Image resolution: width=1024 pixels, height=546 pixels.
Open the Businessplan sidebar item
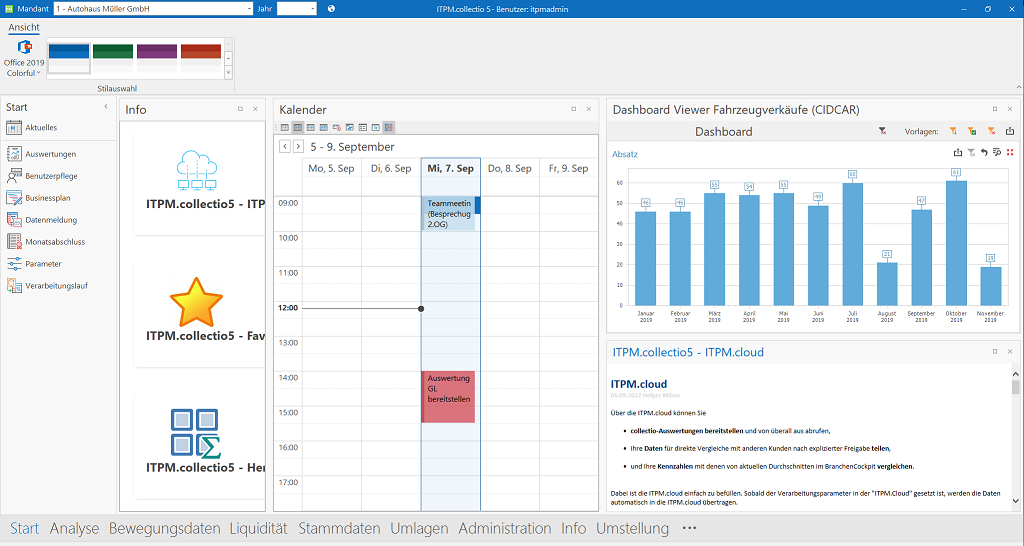[x=38, y=198]
